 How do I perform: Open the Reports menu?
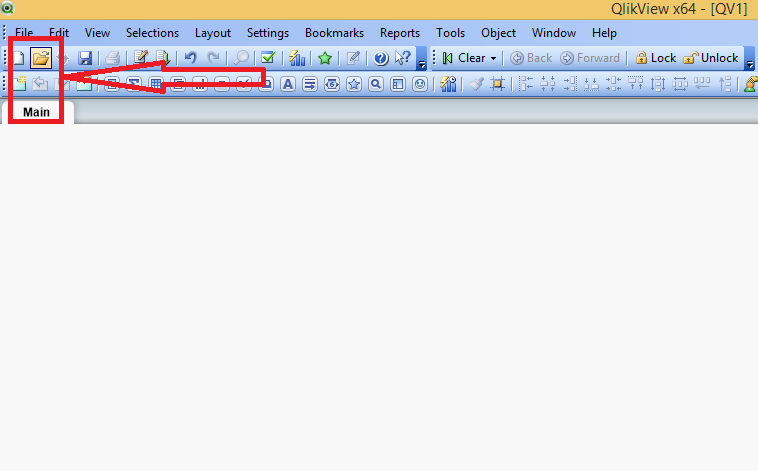pos(400,33)
